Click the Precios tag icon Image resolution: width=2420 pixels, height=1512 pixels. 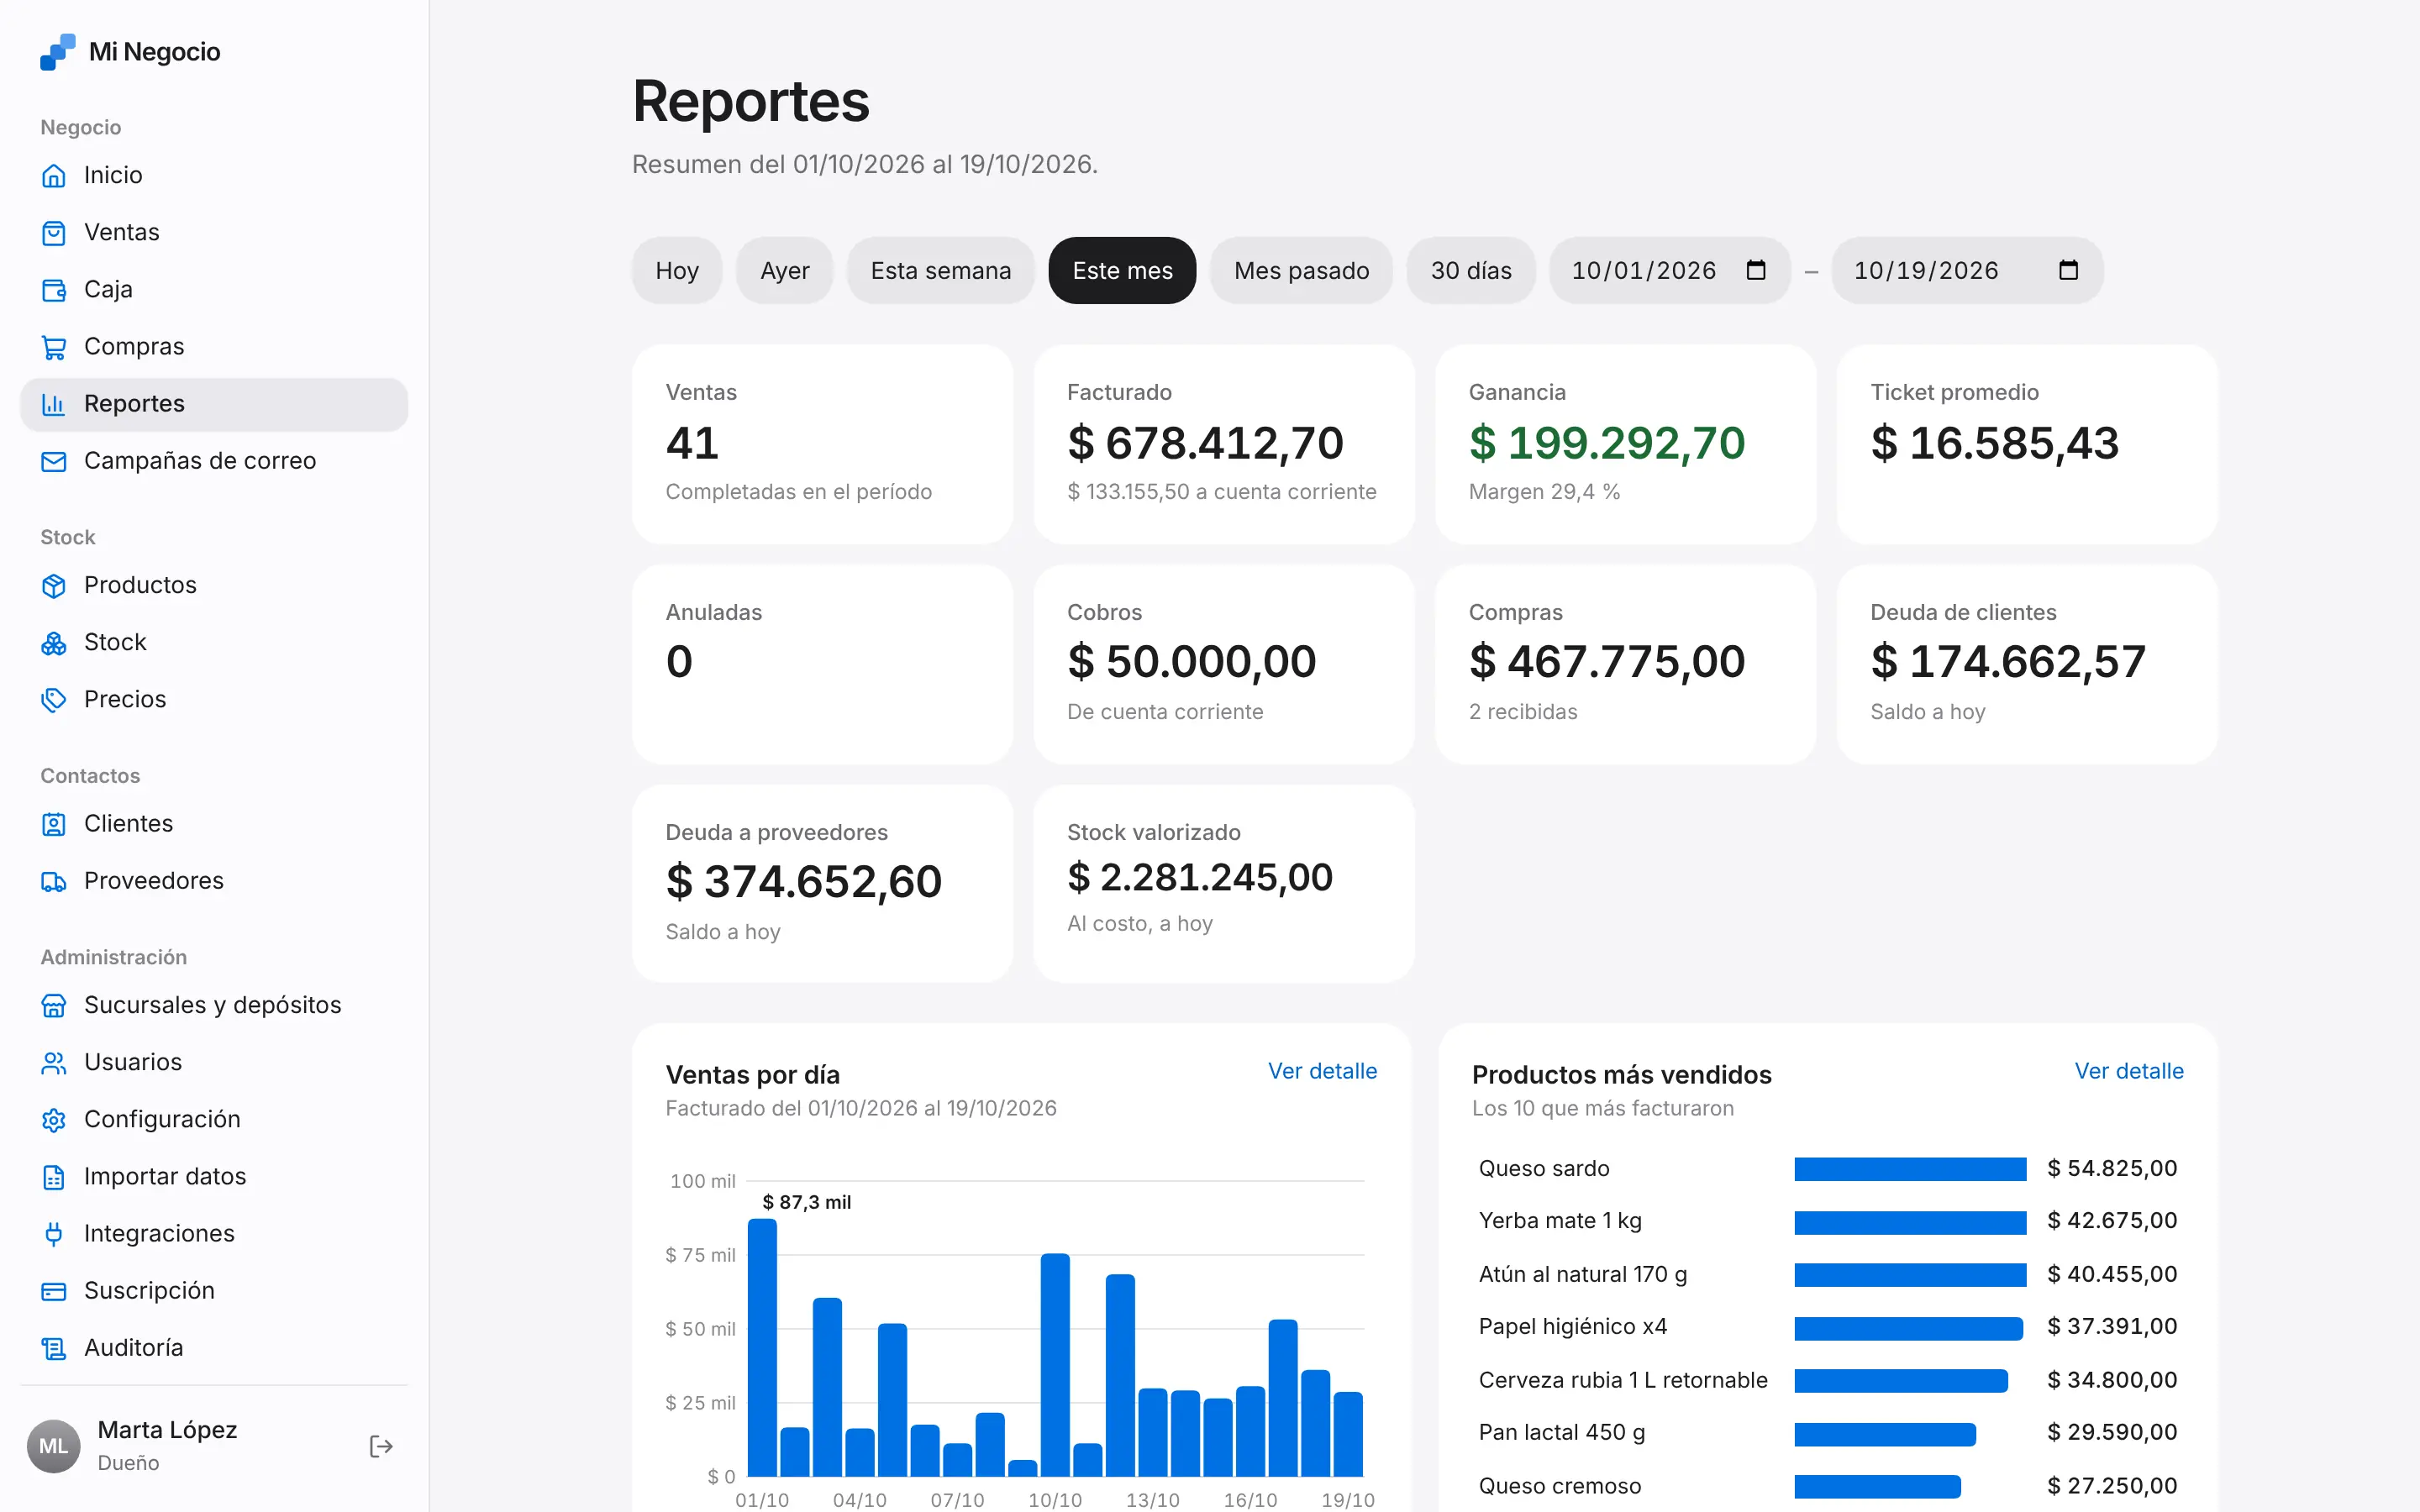click(x=54, y=700)
